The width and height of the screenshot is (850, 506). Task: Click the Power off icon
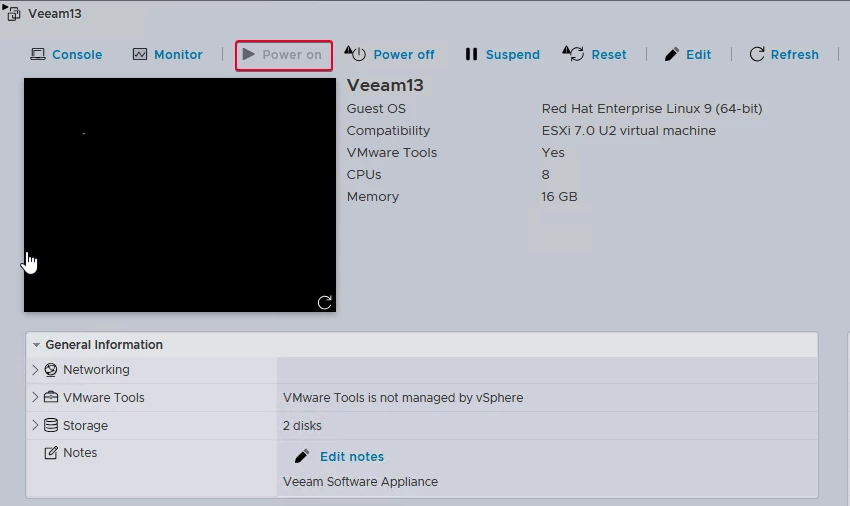355,54
